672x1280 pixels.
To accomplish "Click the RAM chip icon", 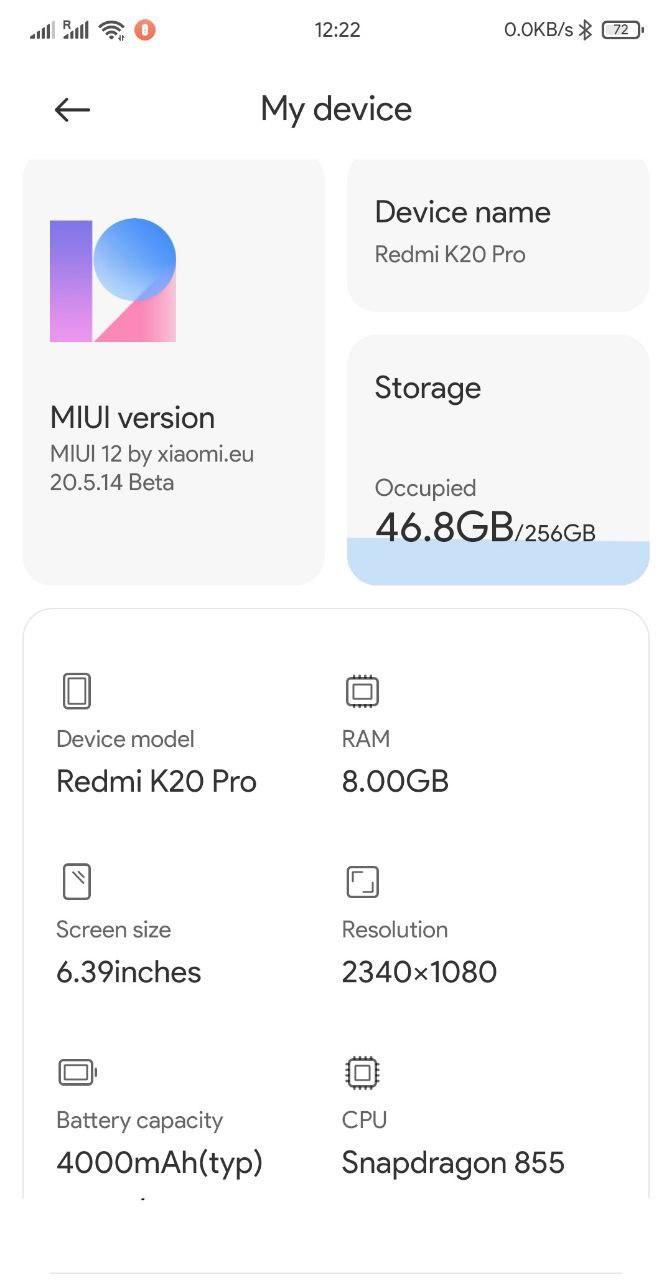I will coord(362,691).
